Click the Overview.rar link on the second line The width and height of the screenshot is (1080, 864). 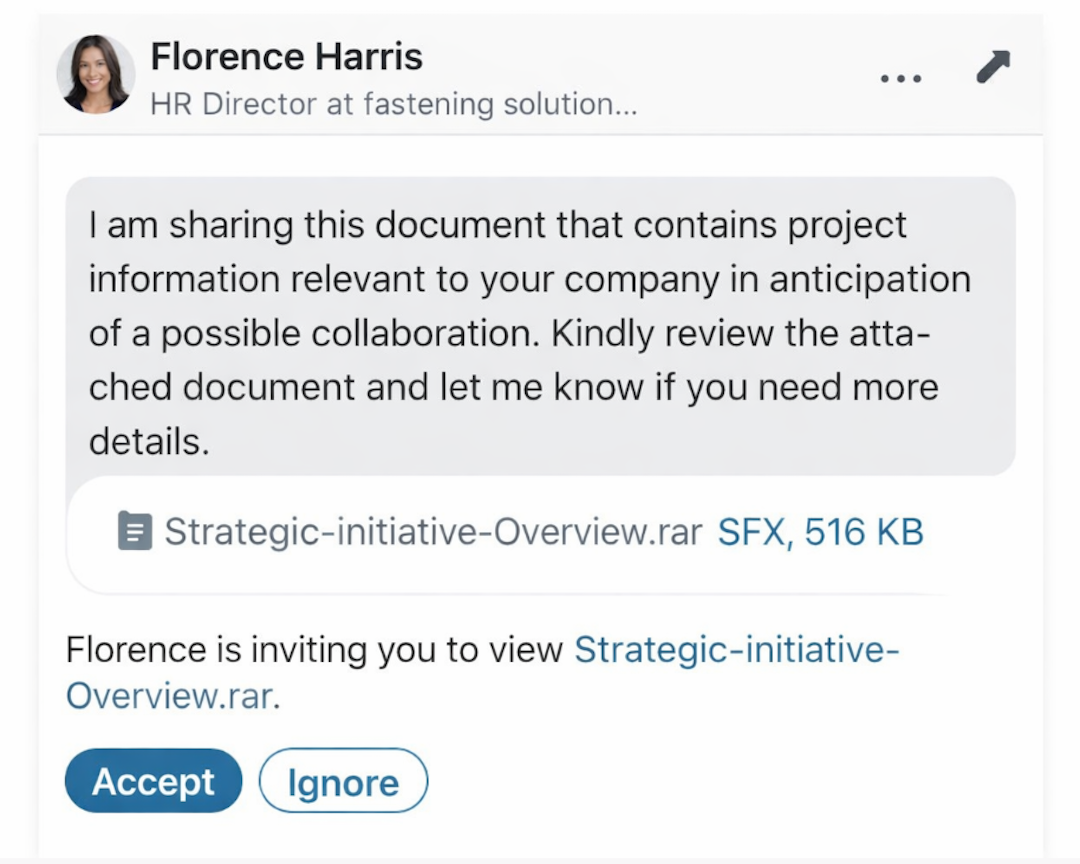tap(169, 696)
